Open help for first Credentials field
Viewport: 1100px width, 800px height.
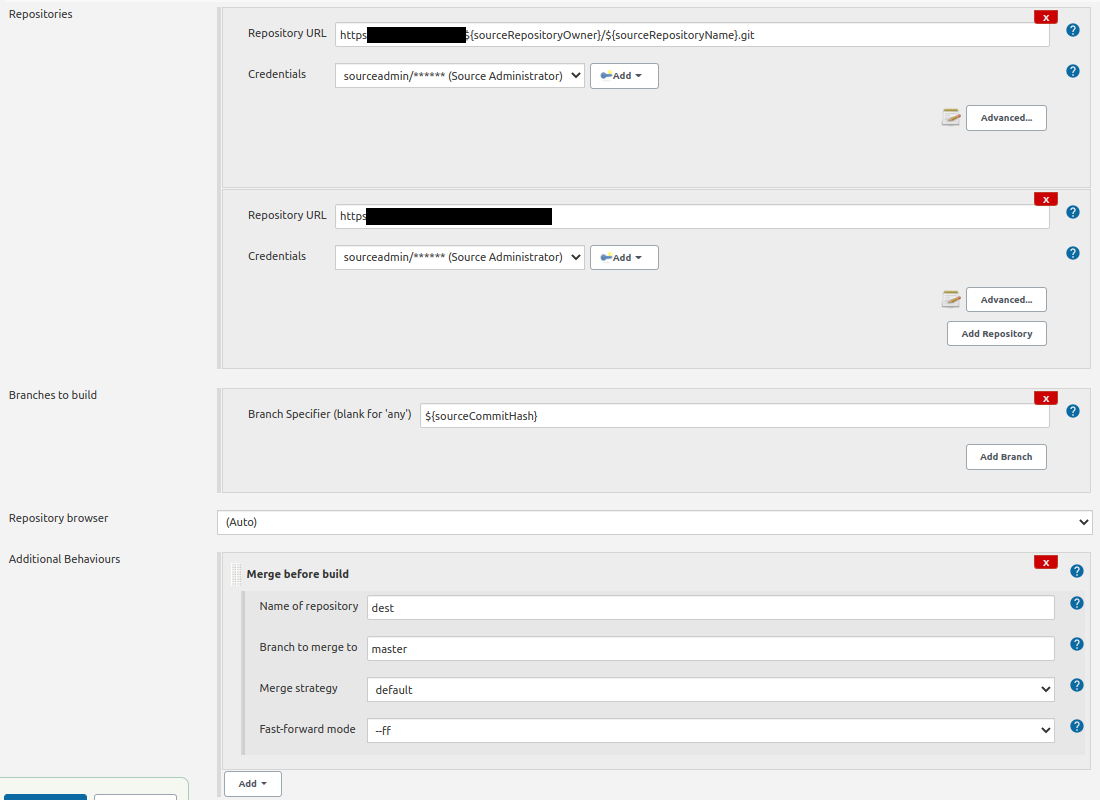[1073, 71]
